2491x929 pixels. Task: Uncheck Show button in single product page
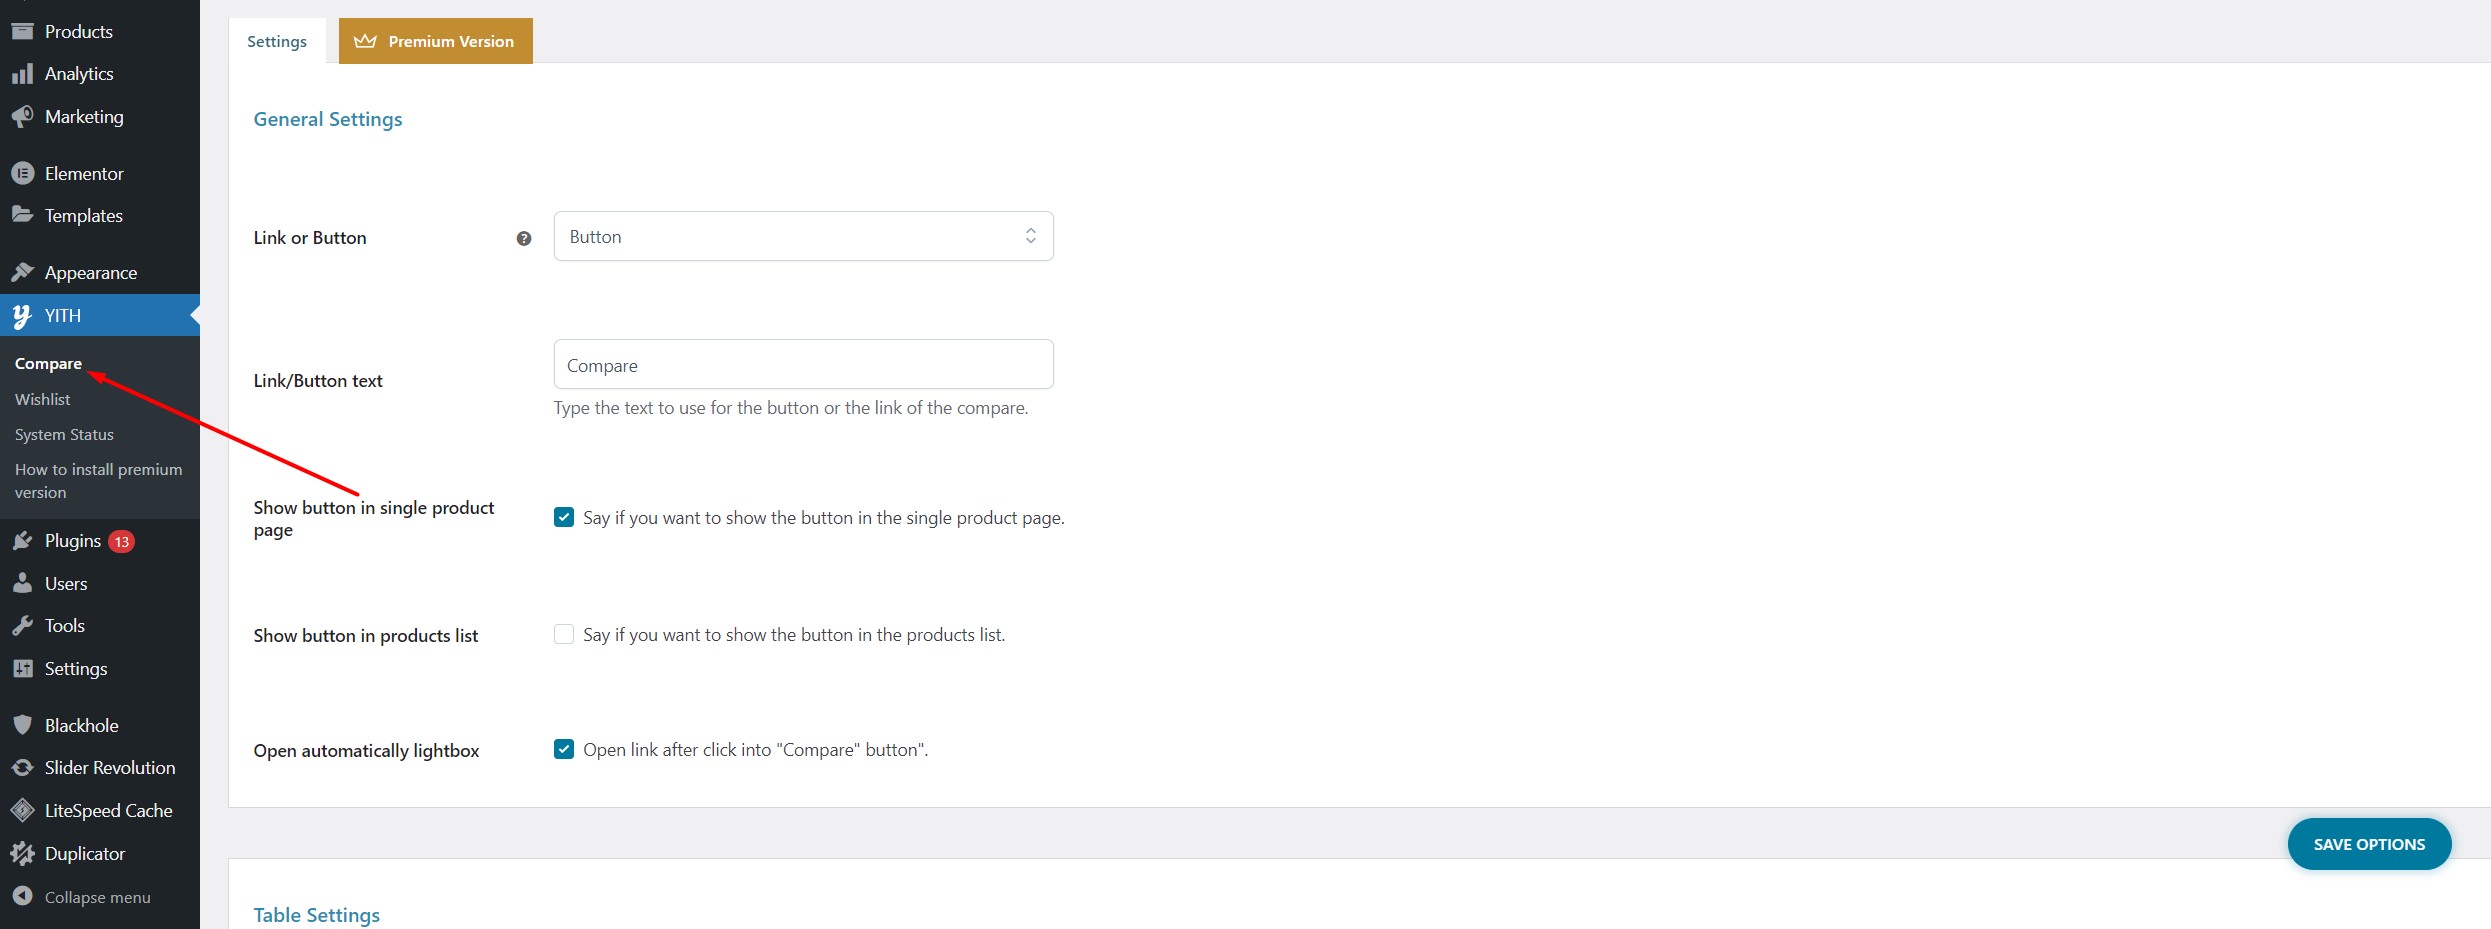pos(564,517)
